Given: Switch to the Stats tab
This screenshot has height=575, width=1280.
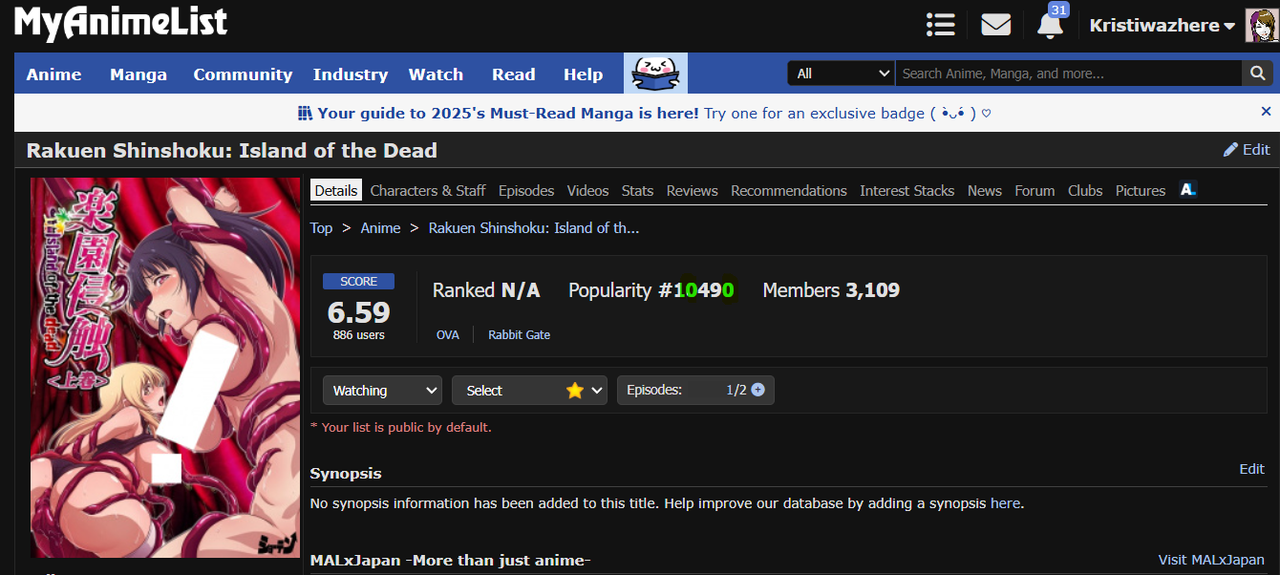Looking at the screenshot, I should [637, 190].
